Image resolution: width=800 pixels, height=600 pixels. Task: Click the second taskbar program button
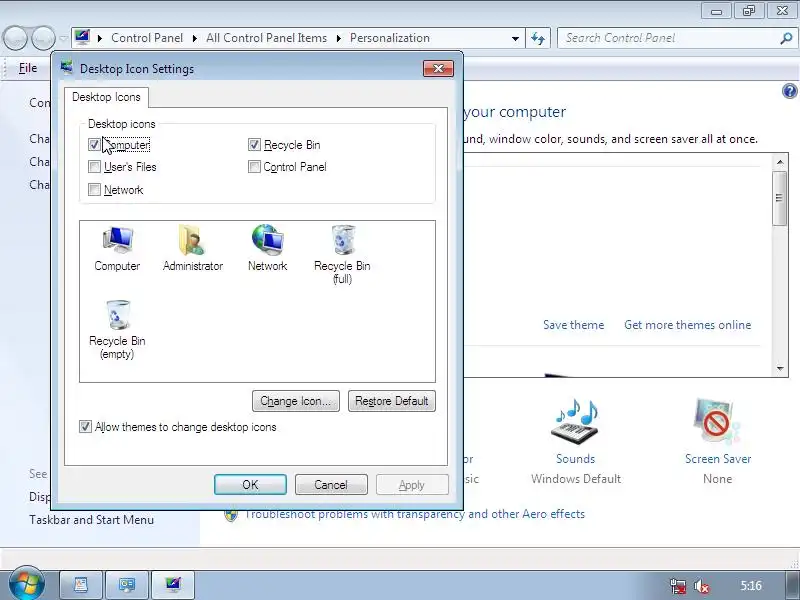click(x=127, y=585)
